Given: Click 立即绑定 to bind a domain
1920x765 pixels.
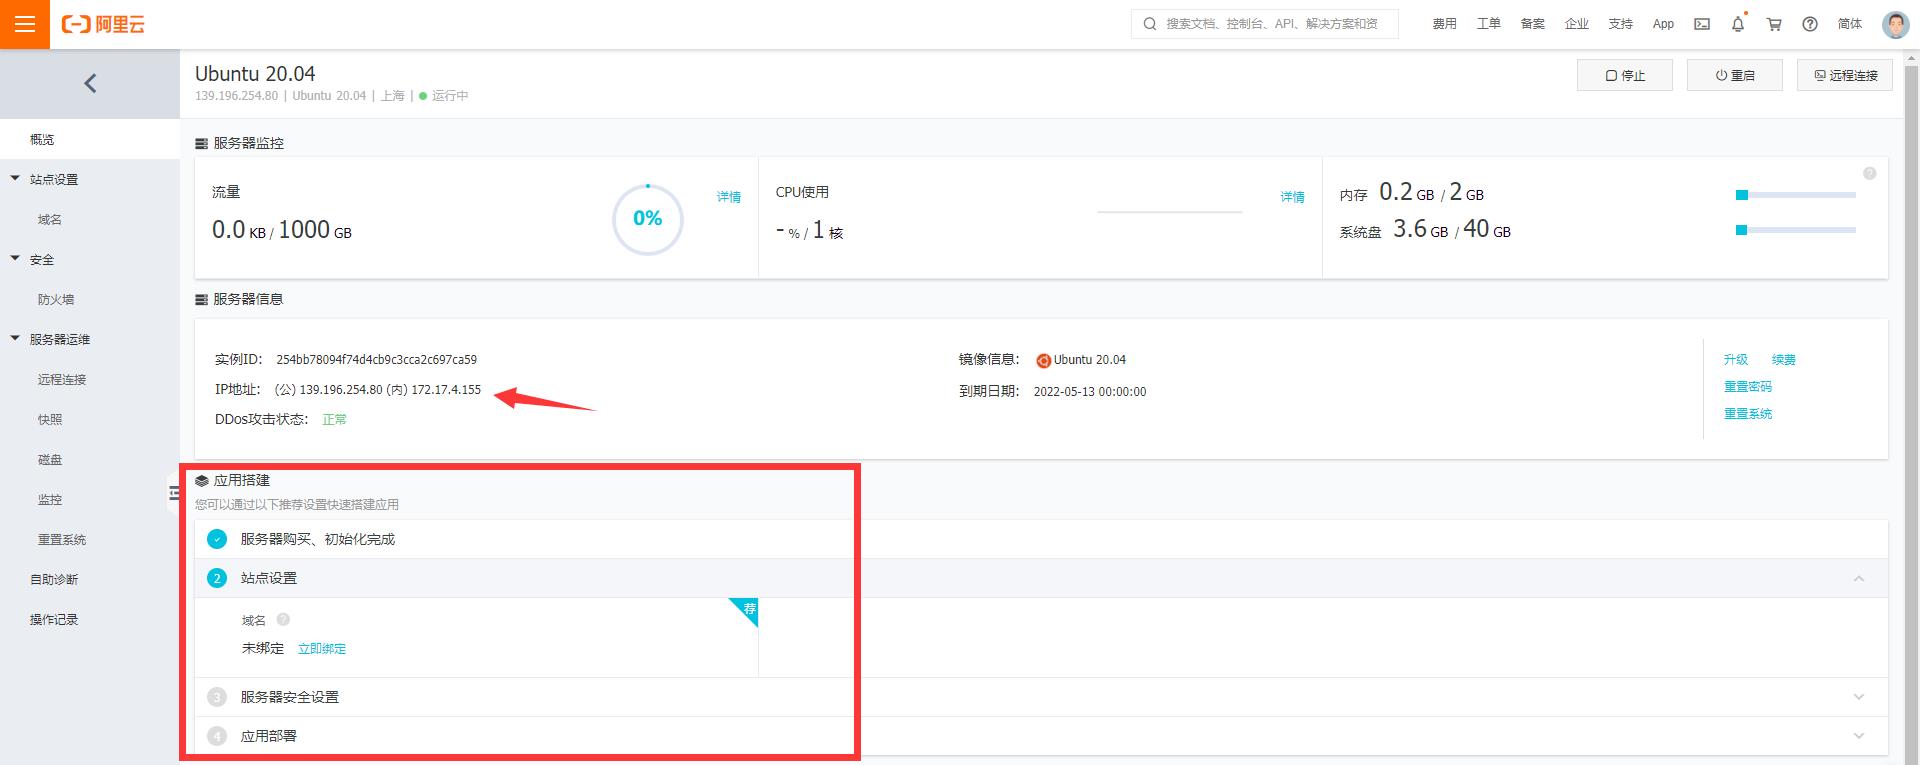Looking at the screenshot, I should pyautogui.click(x=322, y=649).
